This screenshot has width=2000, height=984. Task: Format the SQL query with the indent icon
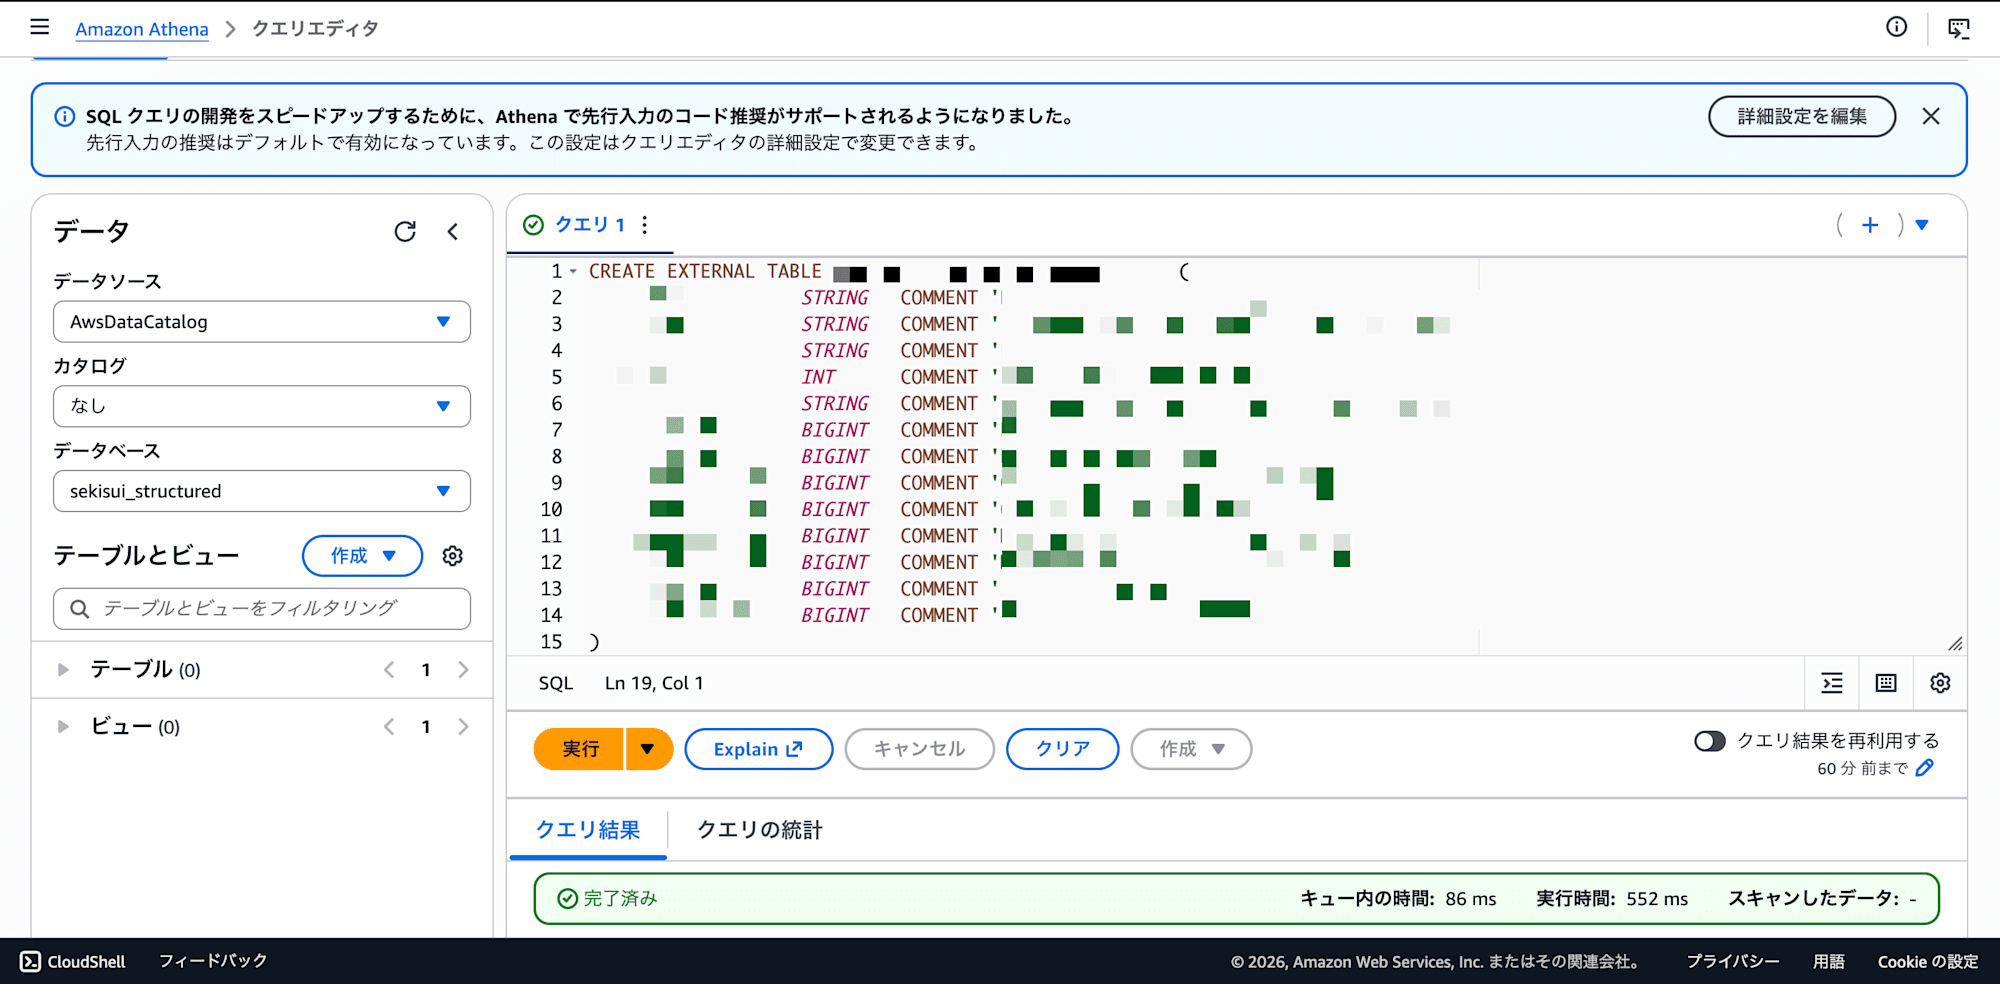tap(1832, 683)
